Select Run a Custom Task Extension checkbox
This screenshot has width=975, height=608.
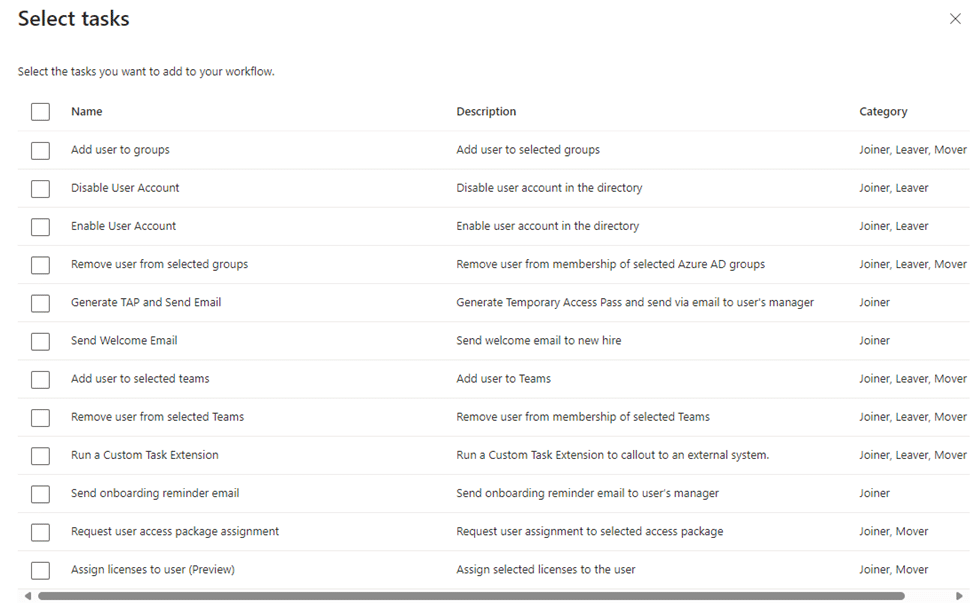[40, 455]
